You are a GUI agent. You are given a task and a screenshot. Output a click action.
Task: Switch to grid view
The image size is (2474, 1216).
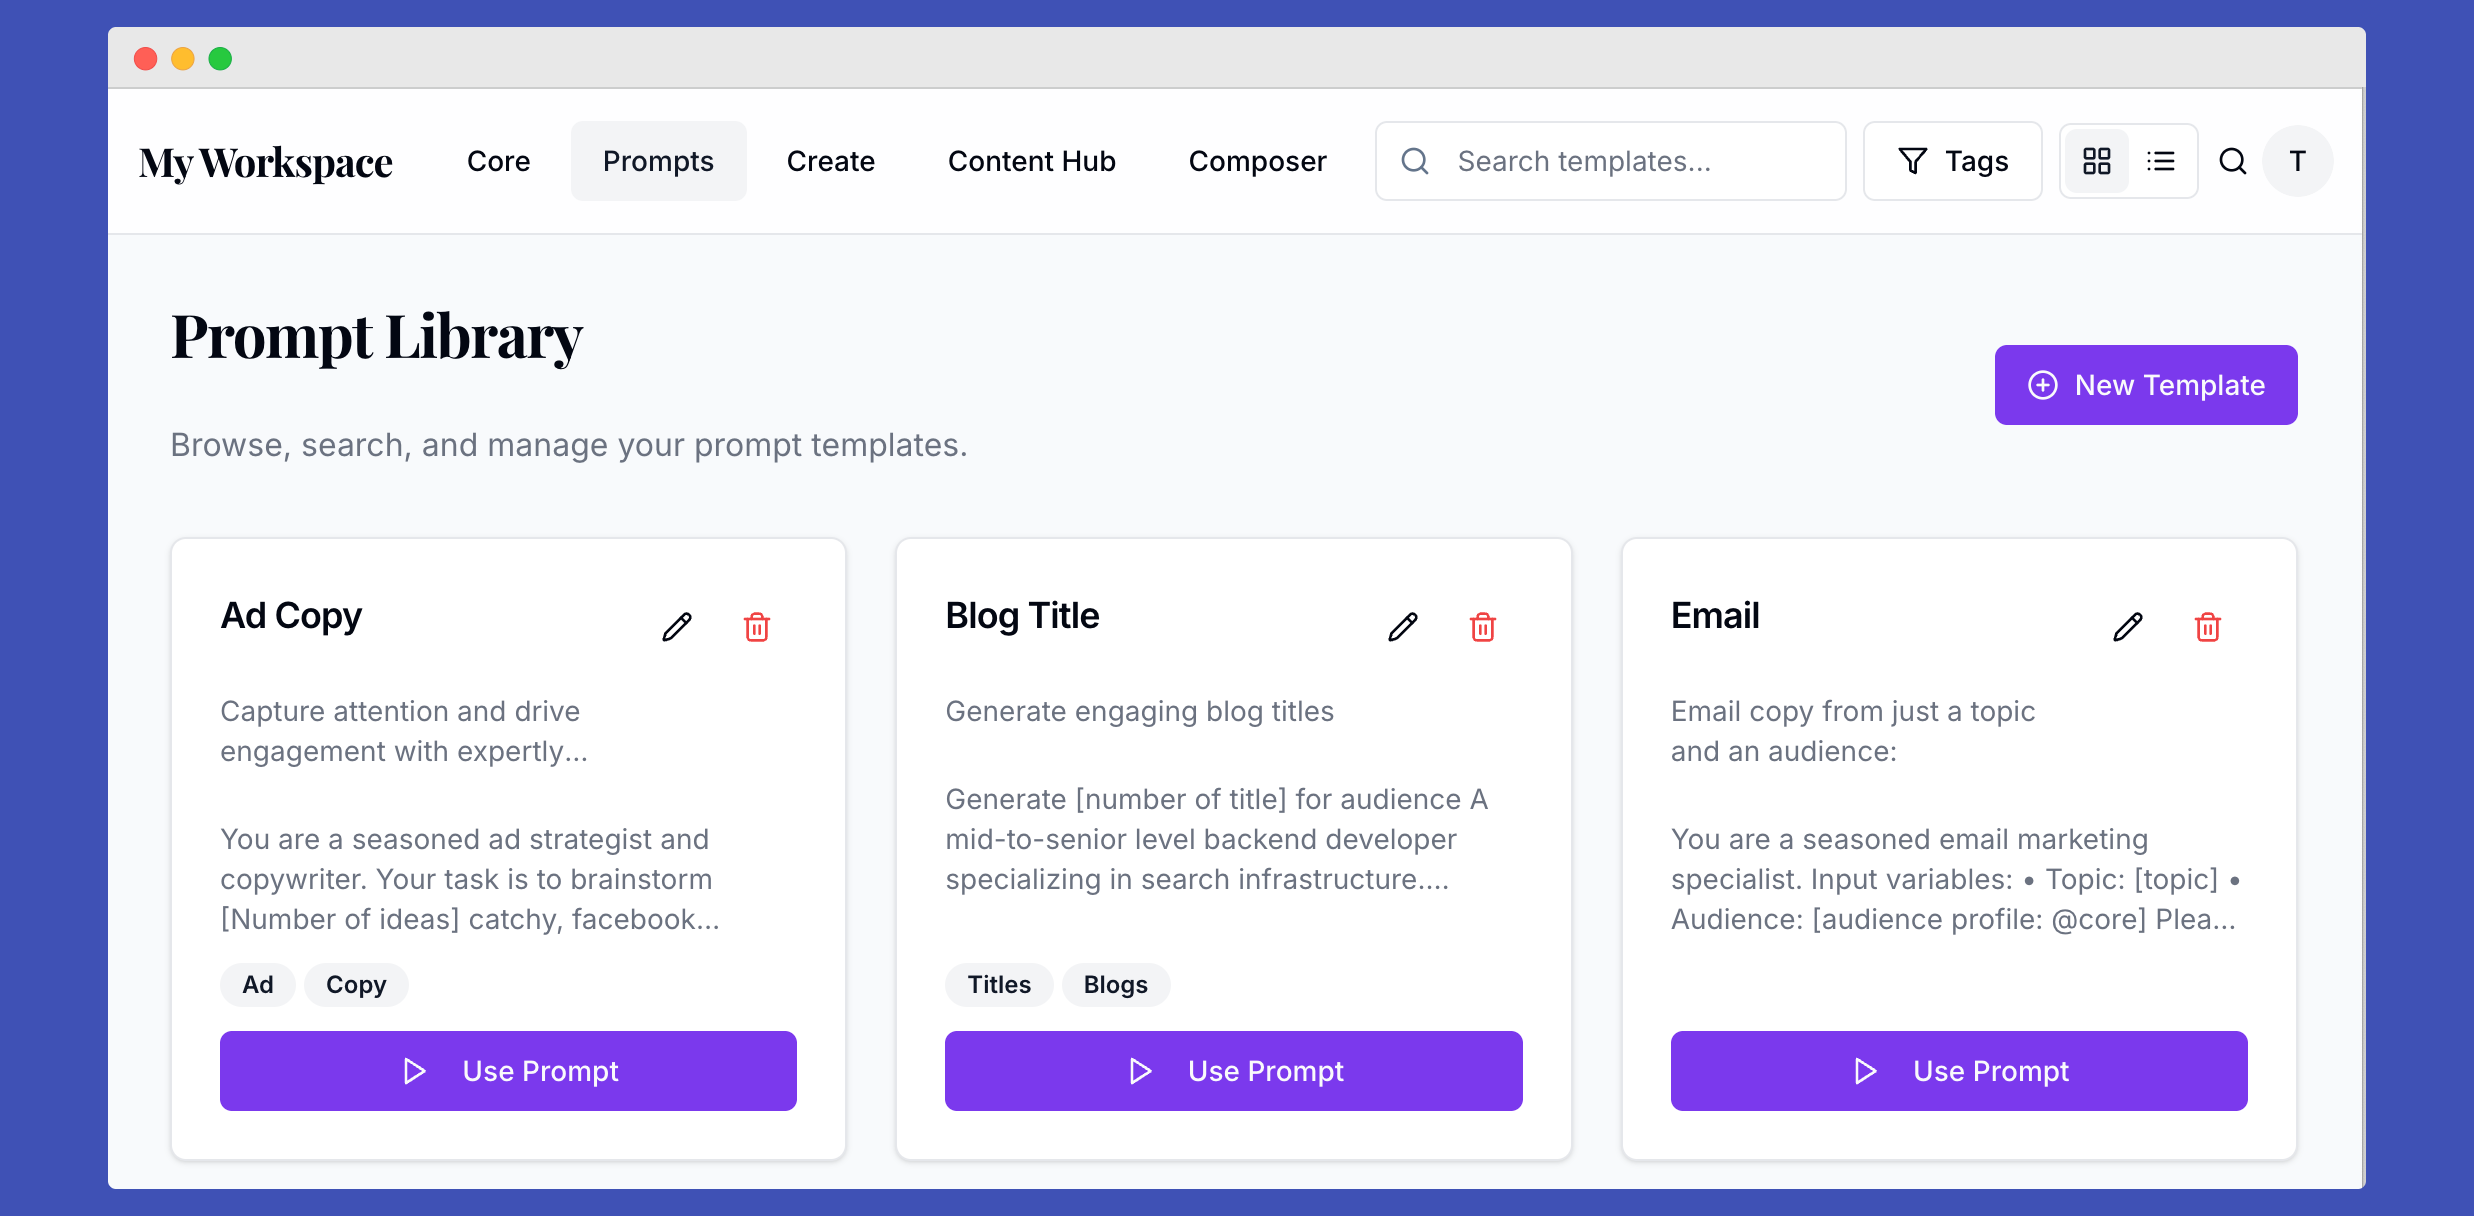click(2097, 161)
